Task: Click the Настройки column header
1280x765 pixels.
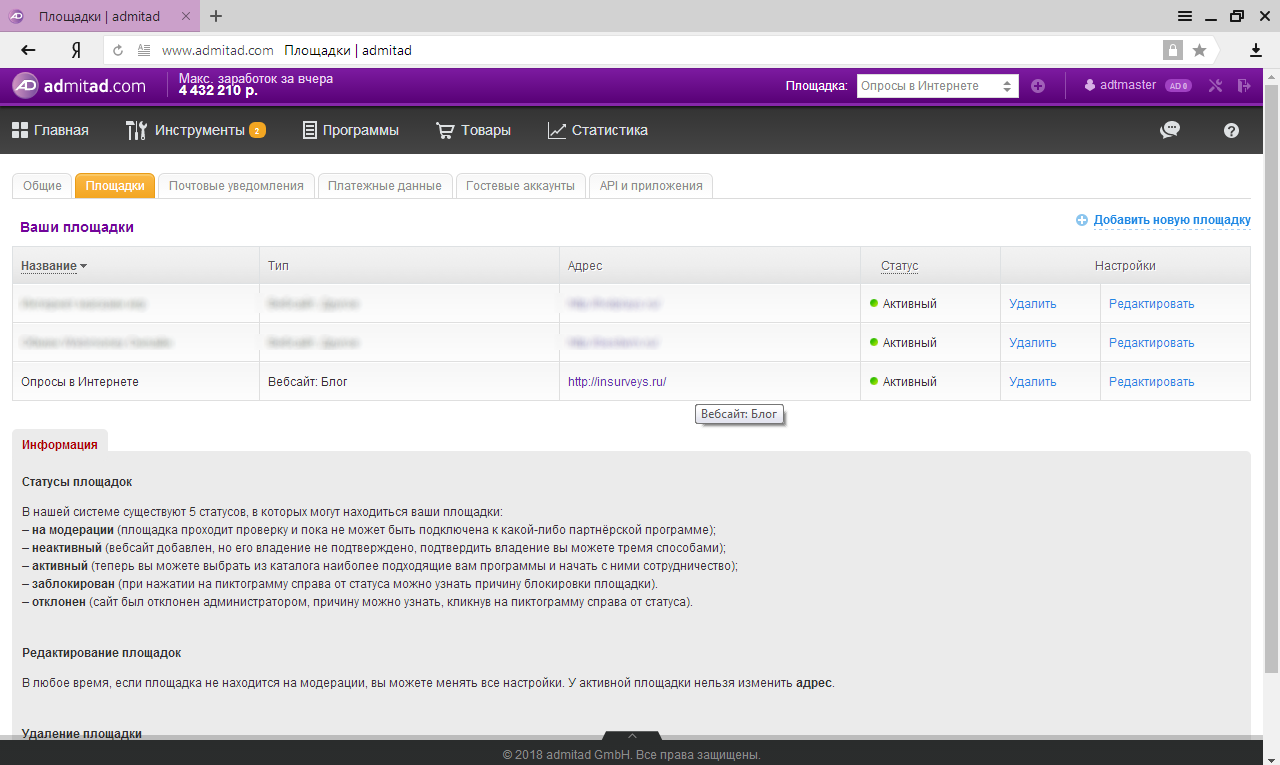Action: pos(1125,266)
